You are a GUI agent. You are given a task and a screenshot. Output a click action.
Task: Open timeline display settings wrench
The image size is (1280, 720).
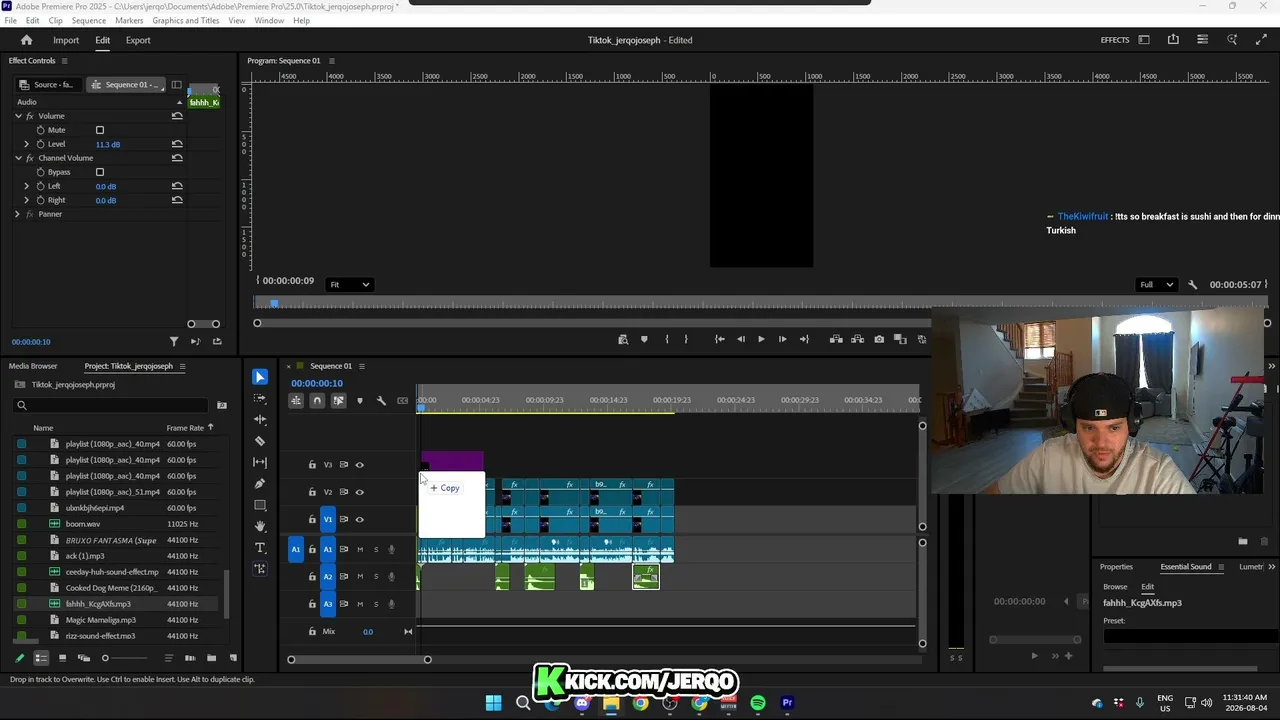(381, 401)
